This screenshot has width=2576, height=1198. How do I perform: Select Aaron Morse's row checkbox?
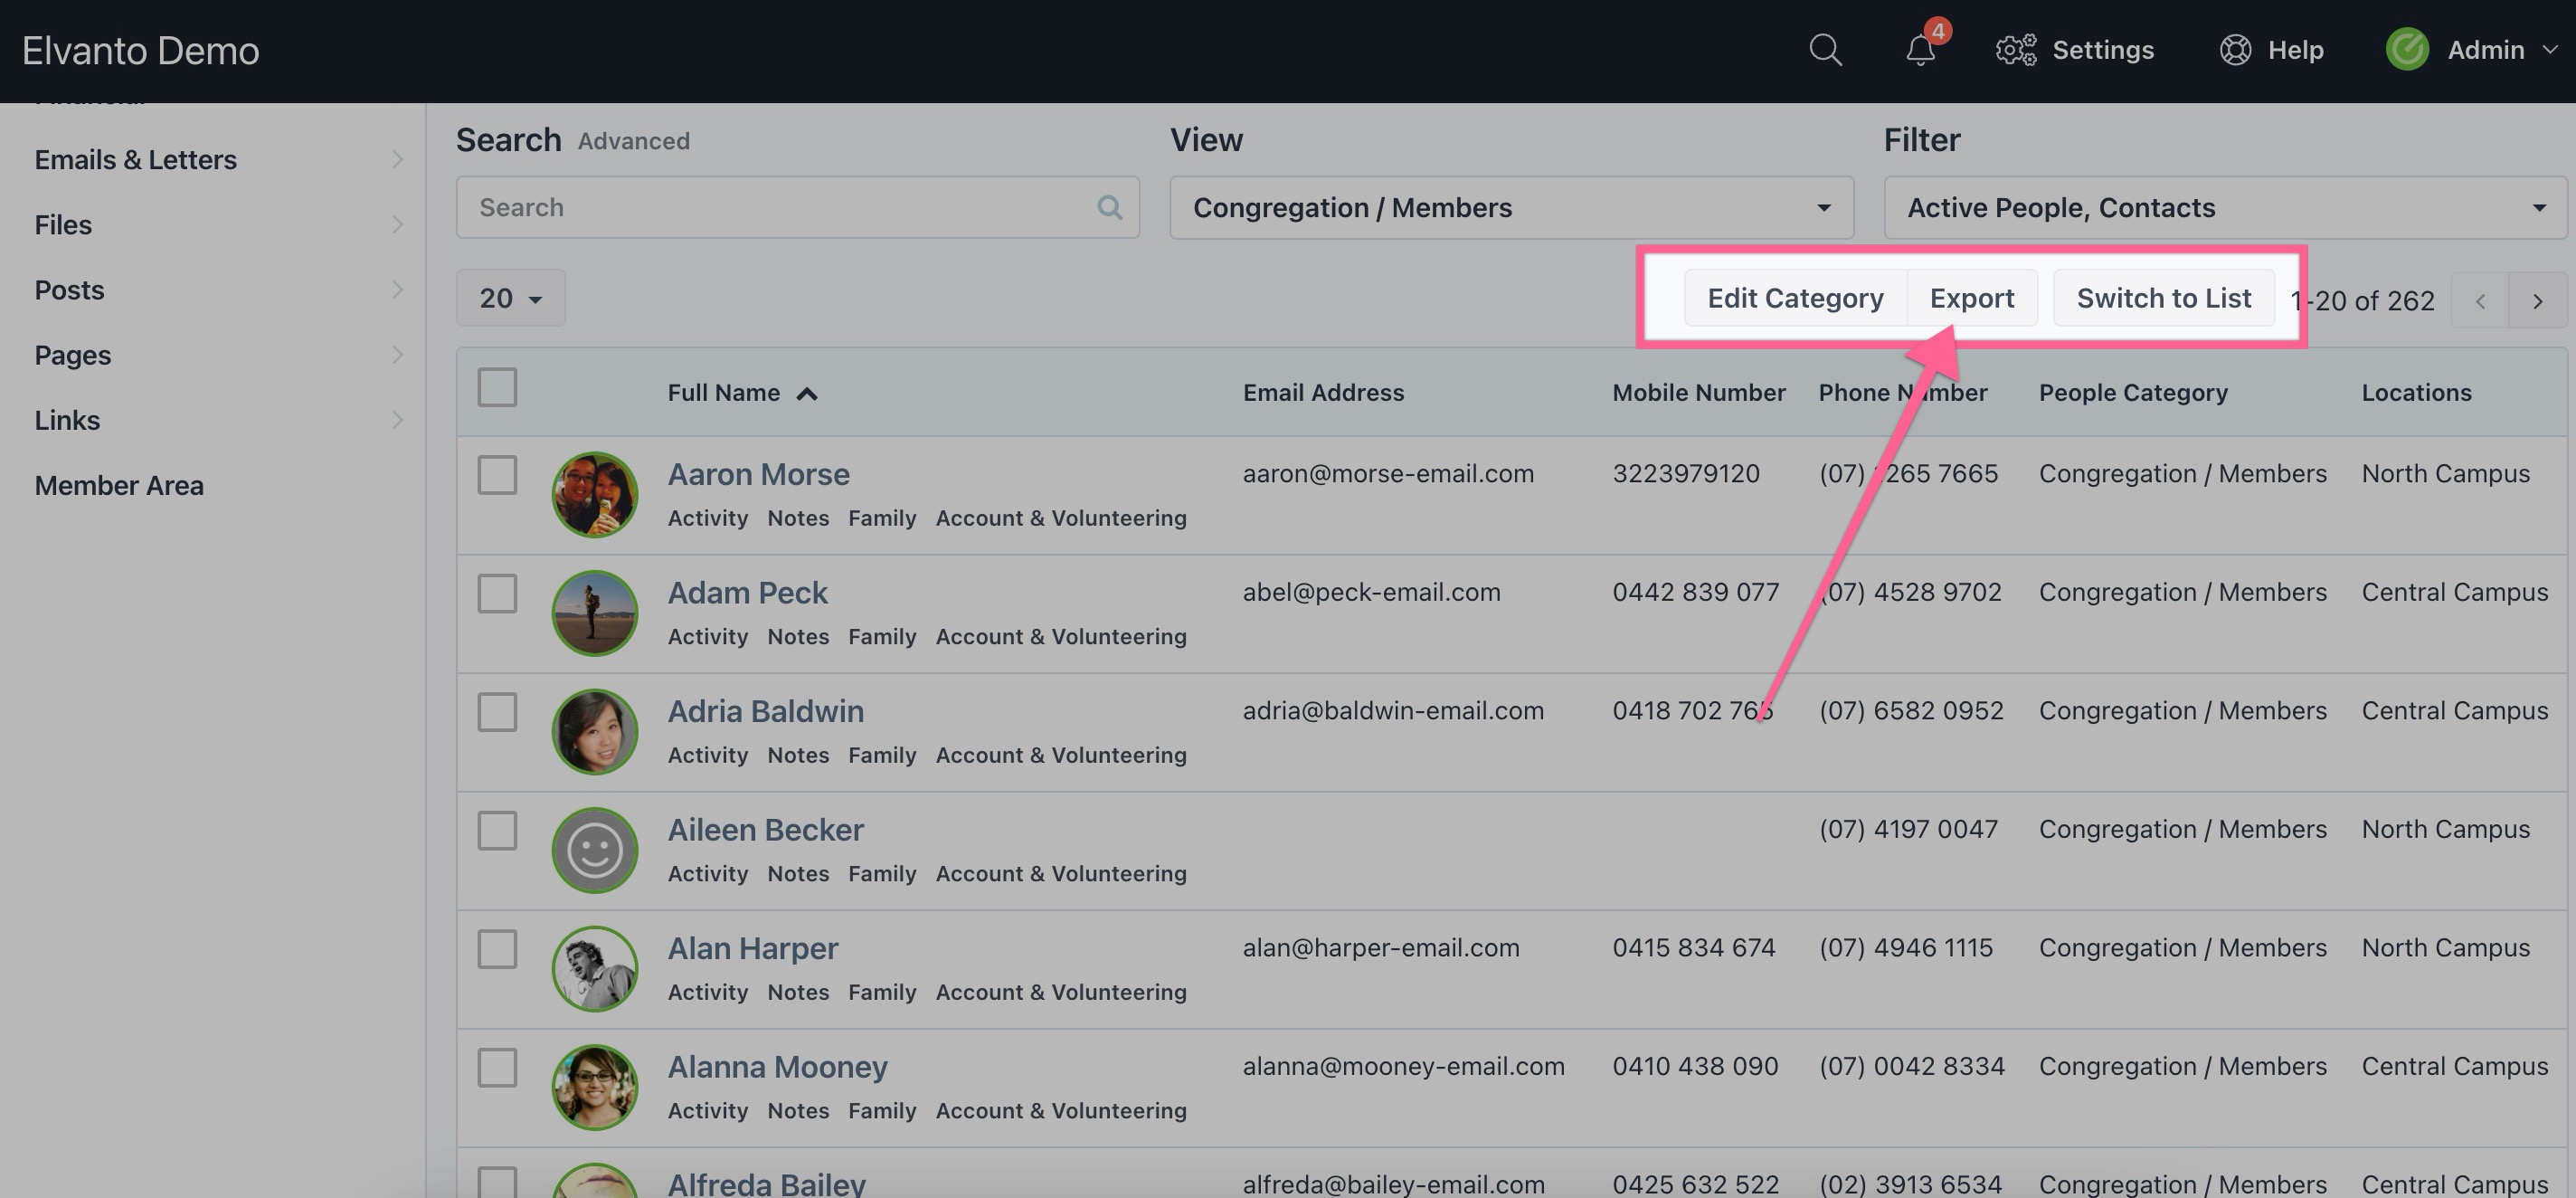point(497,475)
